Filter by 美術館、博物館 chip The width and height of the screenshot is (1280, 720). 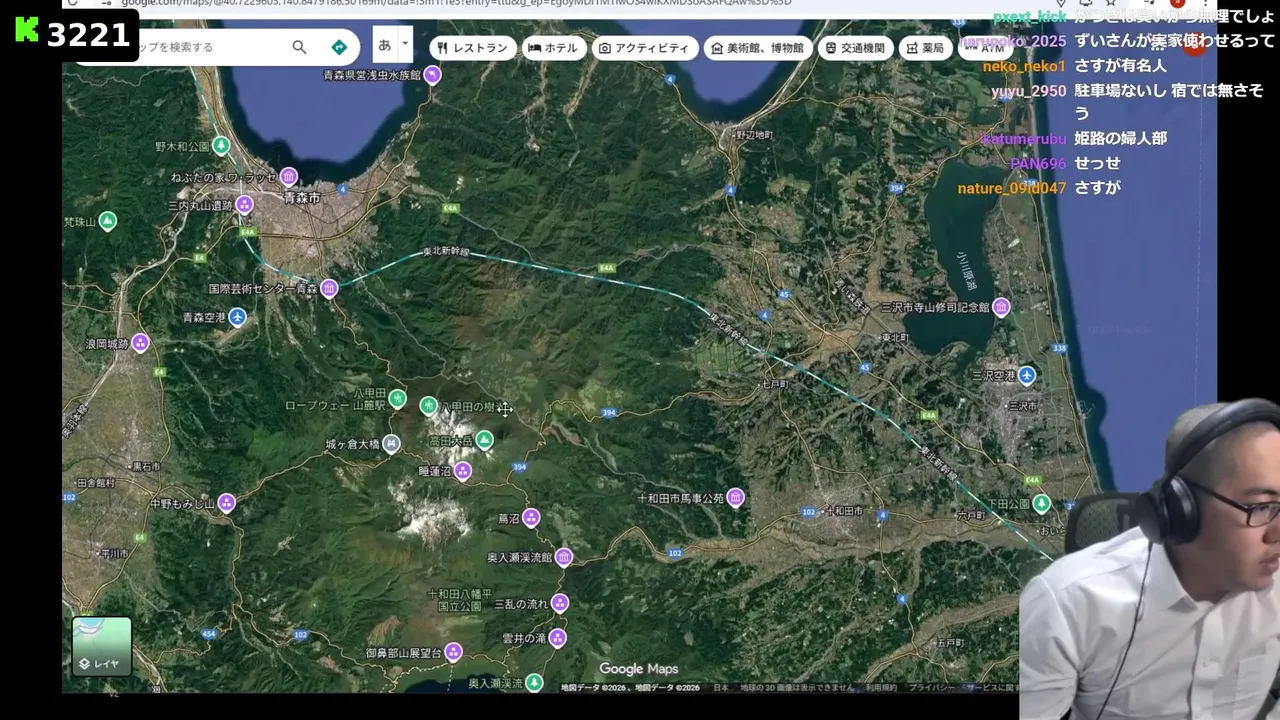757,48
